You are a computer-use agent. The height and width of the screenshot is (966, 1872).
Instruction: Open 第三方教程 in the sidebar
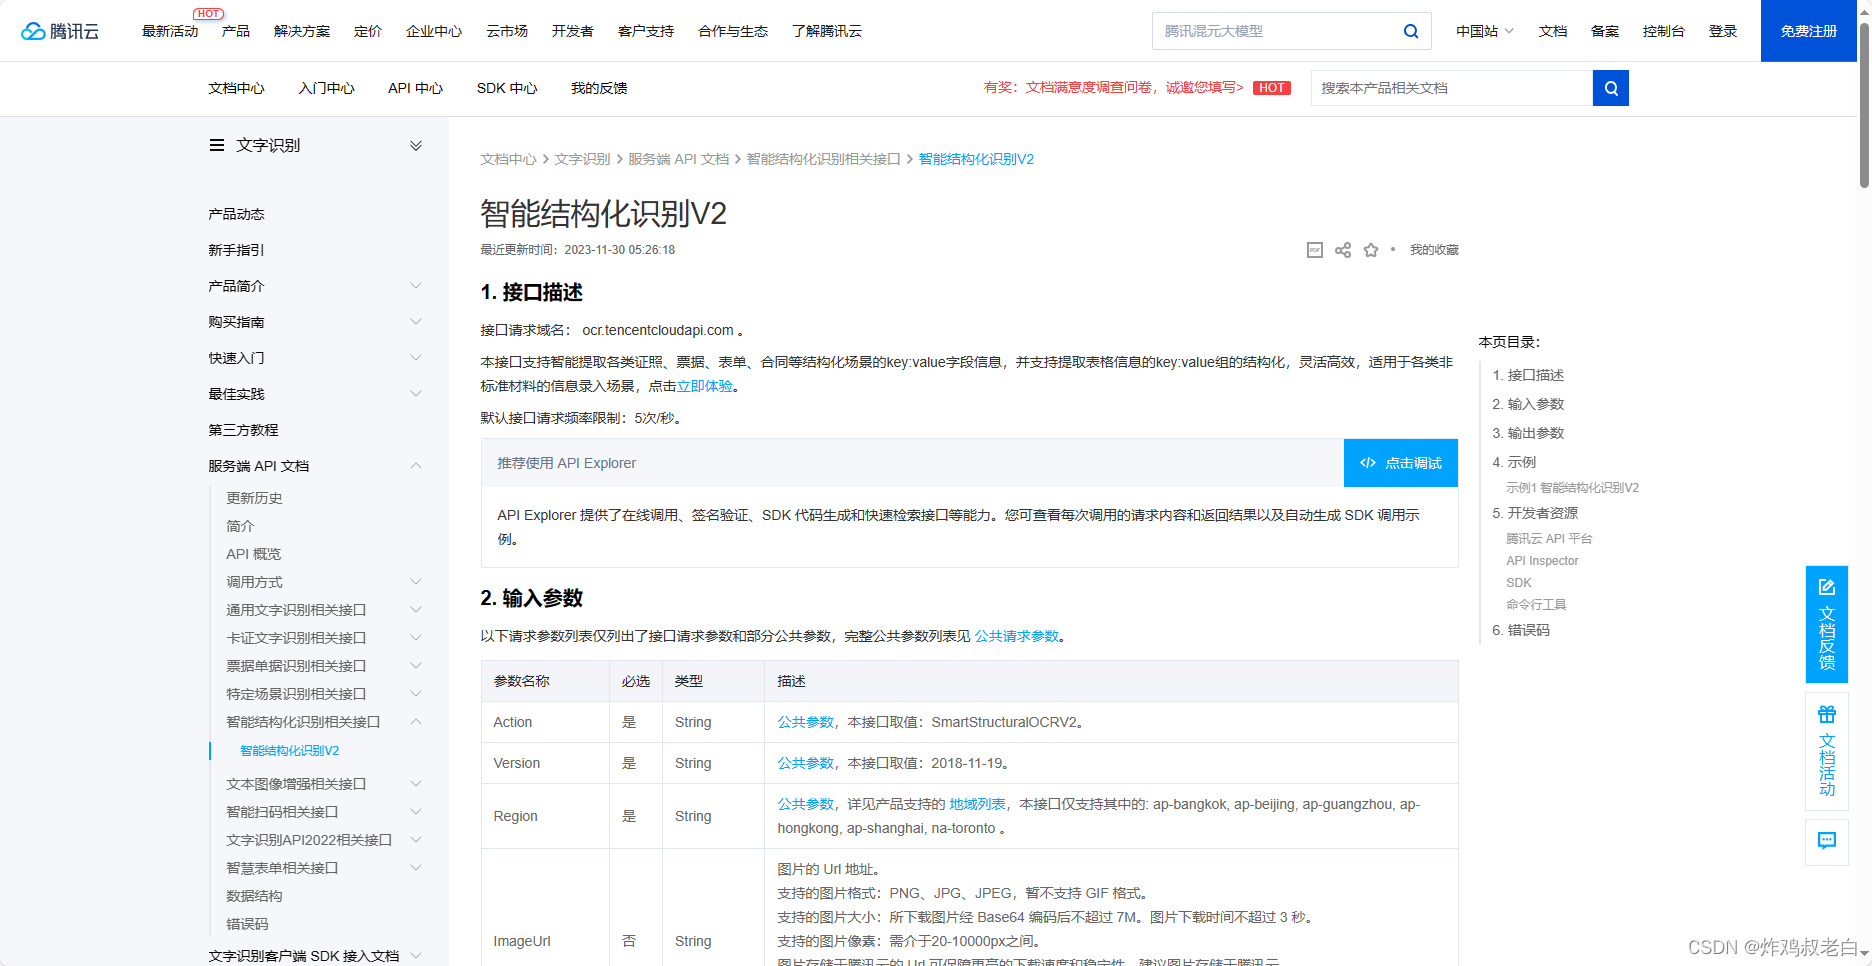tap(243, 430)
